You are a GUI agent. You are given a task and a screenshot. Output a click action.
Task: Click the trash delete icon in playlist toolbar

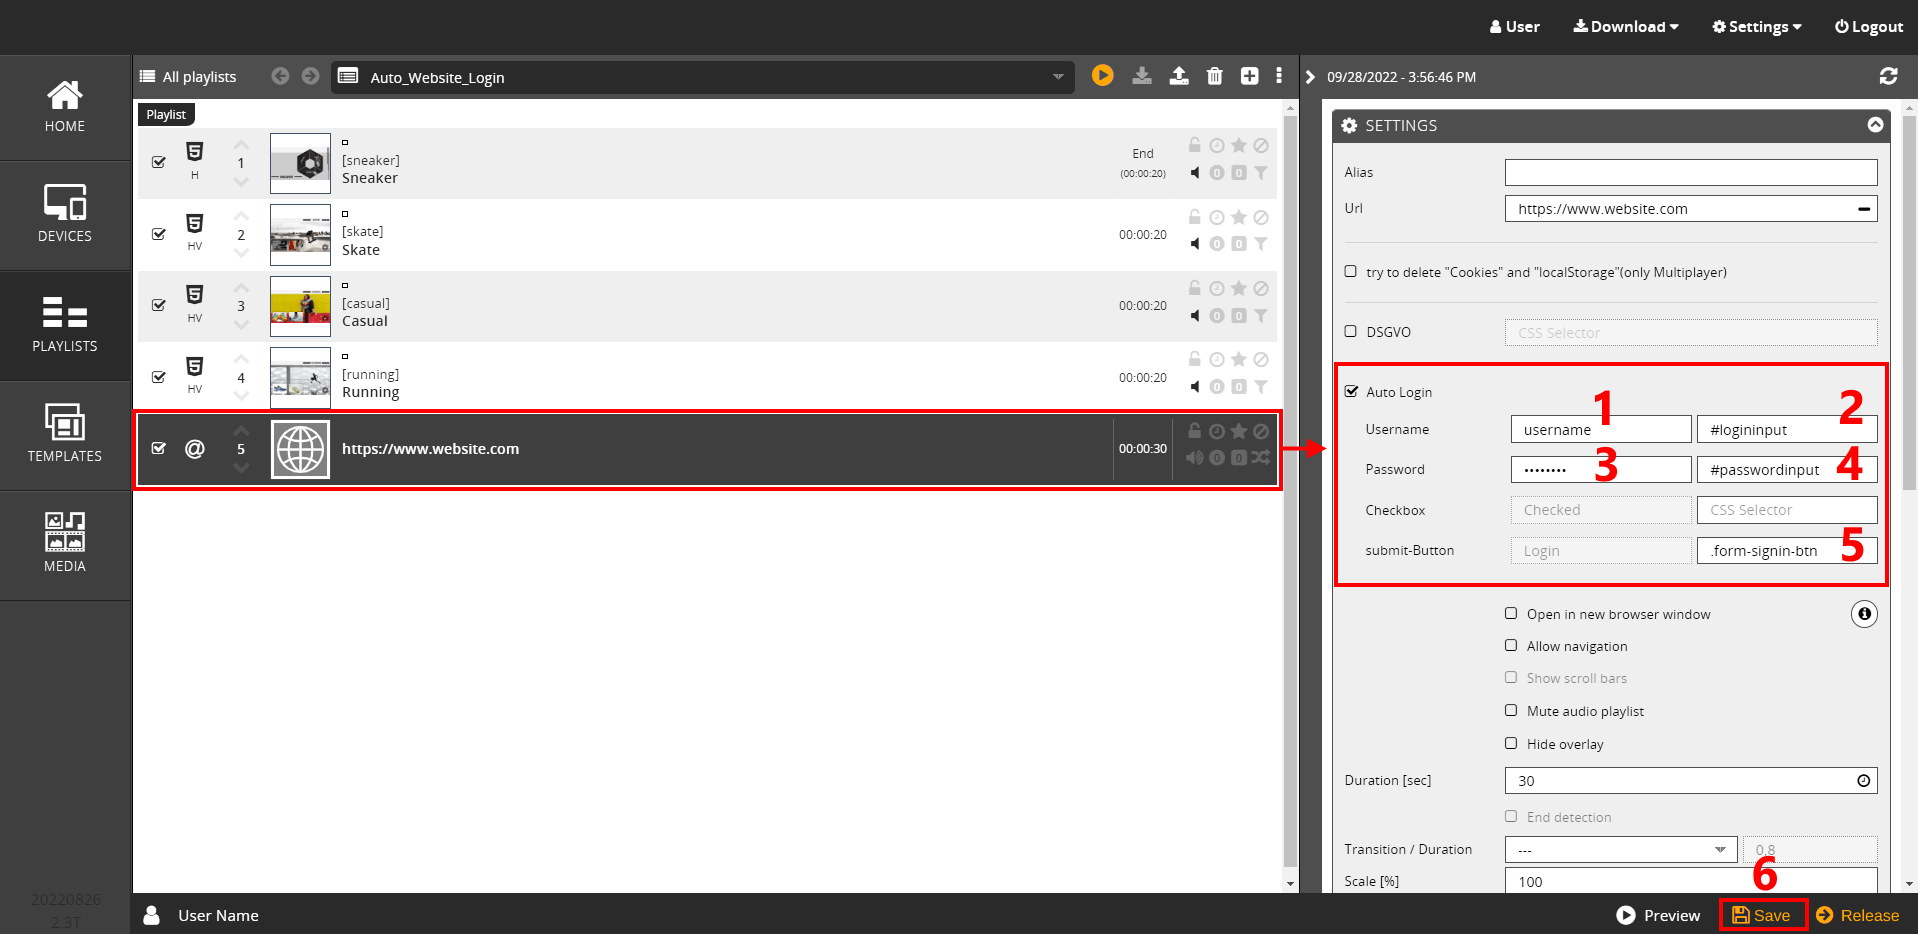point(1214,76)
